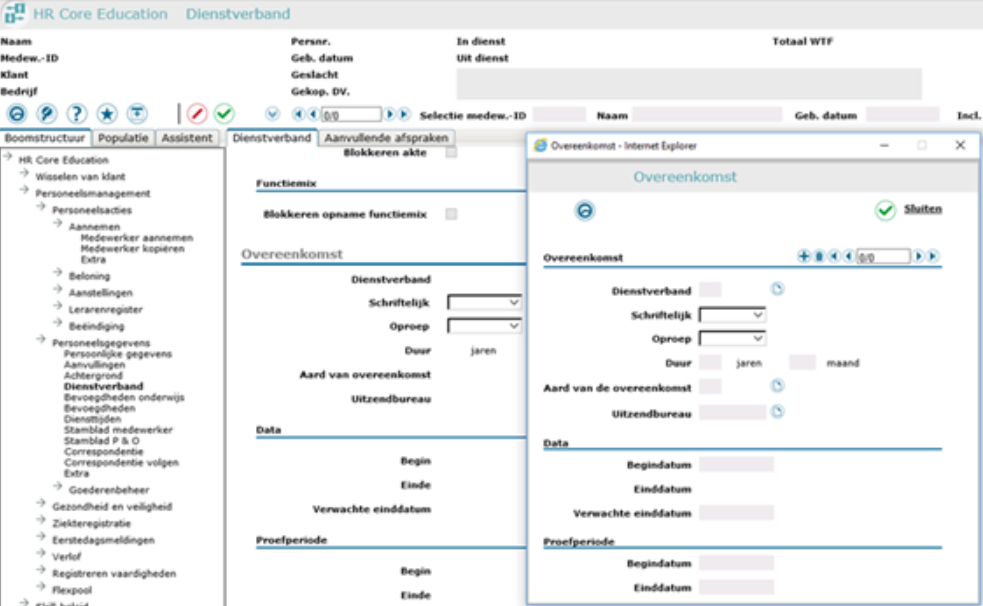
Task: Click the red cancel edit icon
Action: 197,114
